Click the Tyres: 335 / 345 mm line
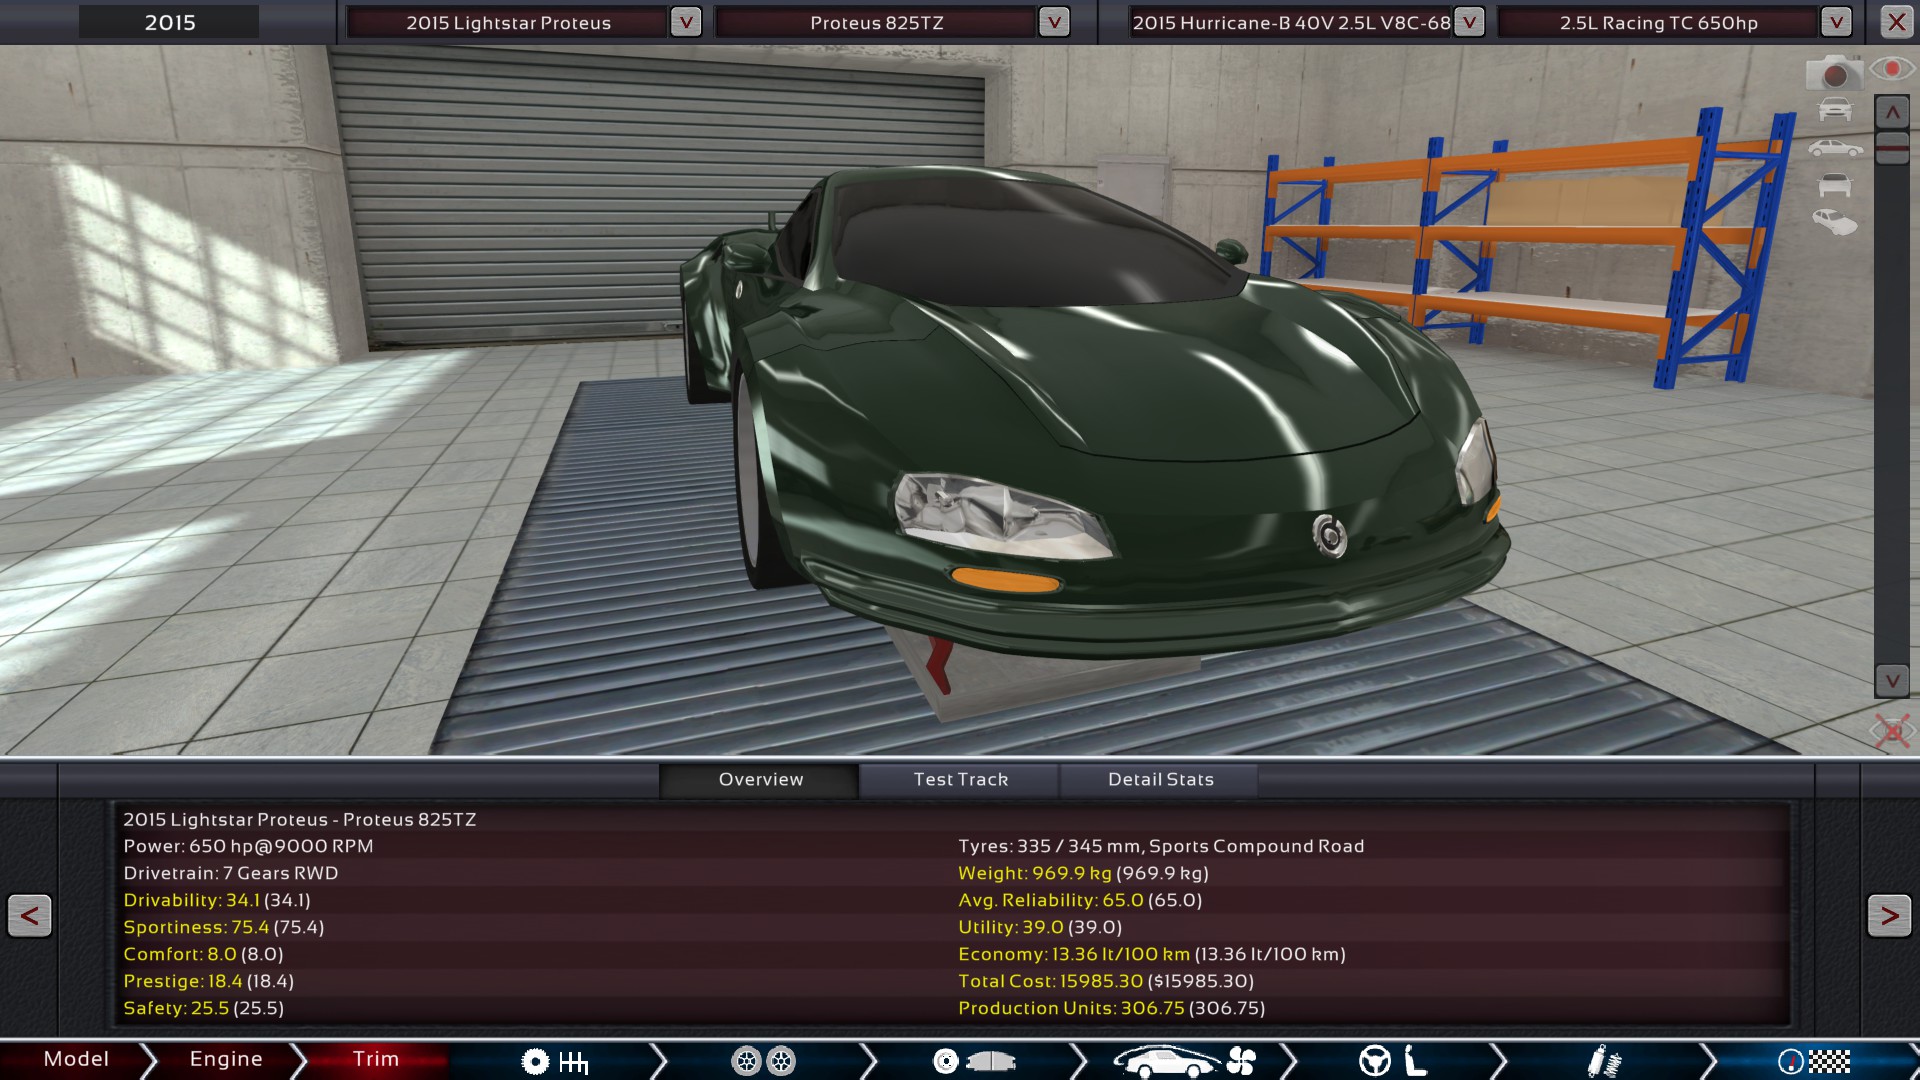The width and height of the screenshot is (1920, 1080). (1161, 846)
